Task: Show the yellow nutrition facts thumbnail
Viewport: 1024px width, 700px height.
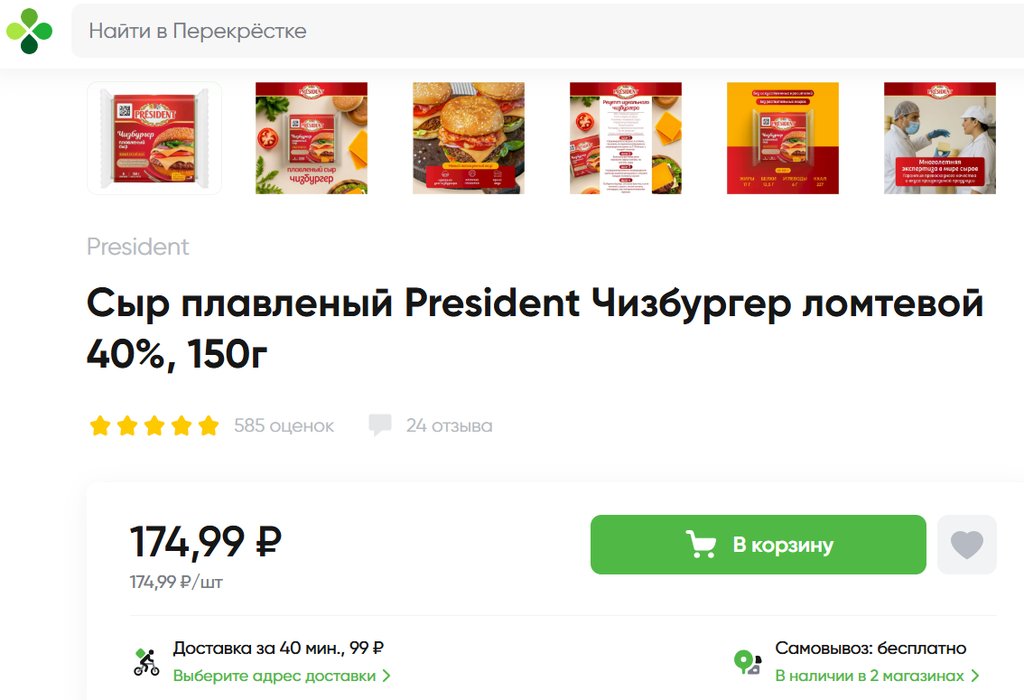Action: (783, 138)
